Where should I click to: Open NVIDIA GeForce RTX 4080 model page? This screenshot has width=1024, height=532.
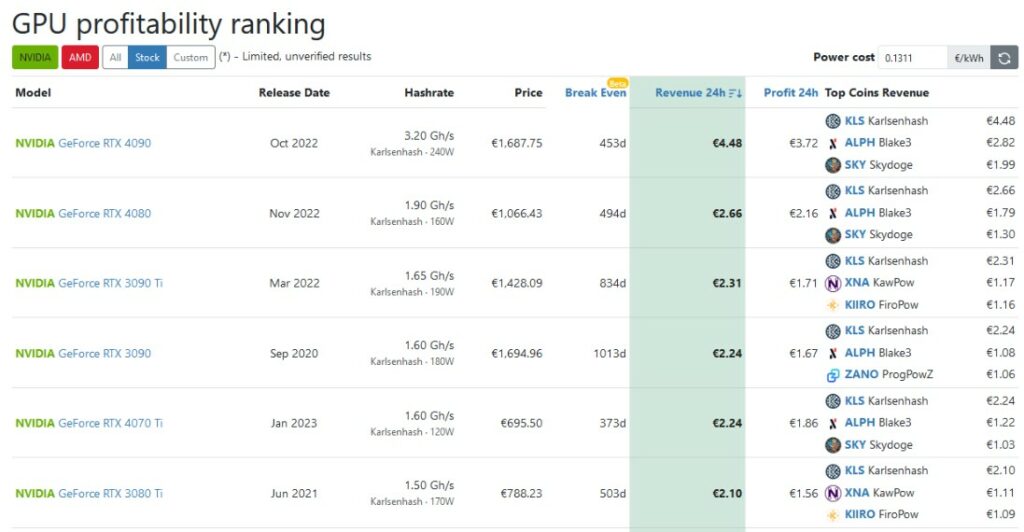point(83,213)
